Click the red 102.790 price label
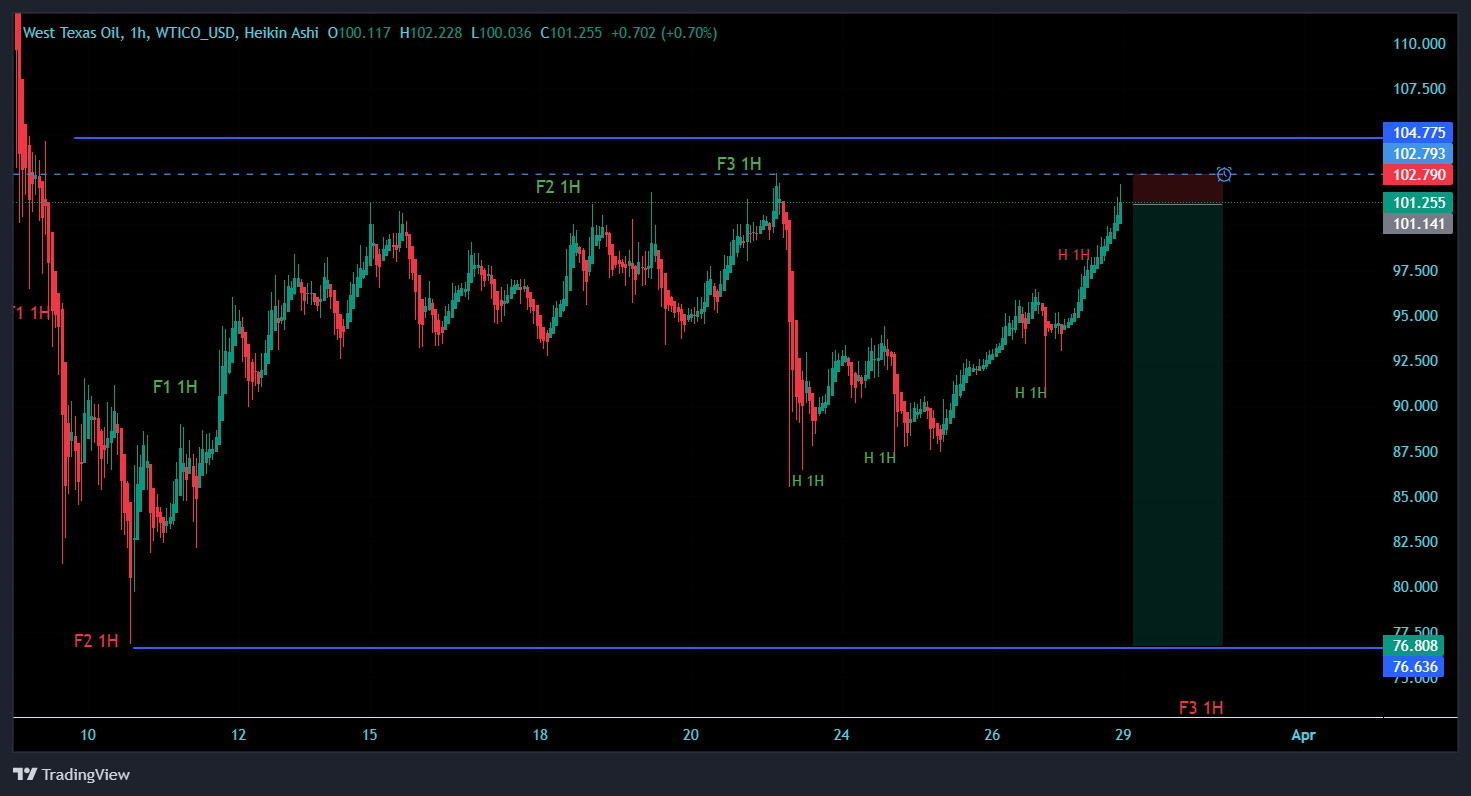This screenshot has width=1471, height=796. (x=1412, y=175)
